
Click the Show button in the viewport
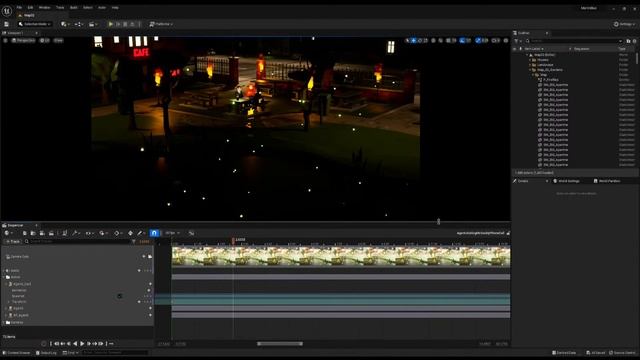[58, 40]
